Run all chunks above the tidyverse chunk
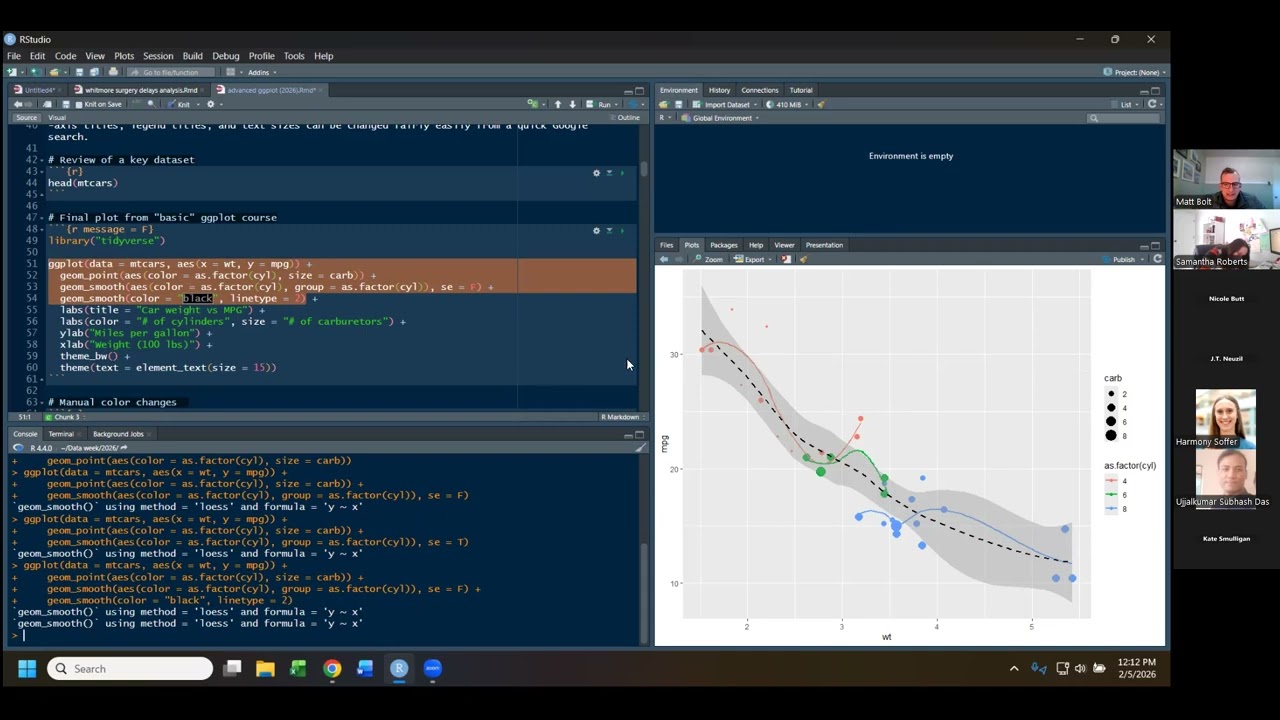This screenshot has width=1280, height=720. click(x=609, y=230)
